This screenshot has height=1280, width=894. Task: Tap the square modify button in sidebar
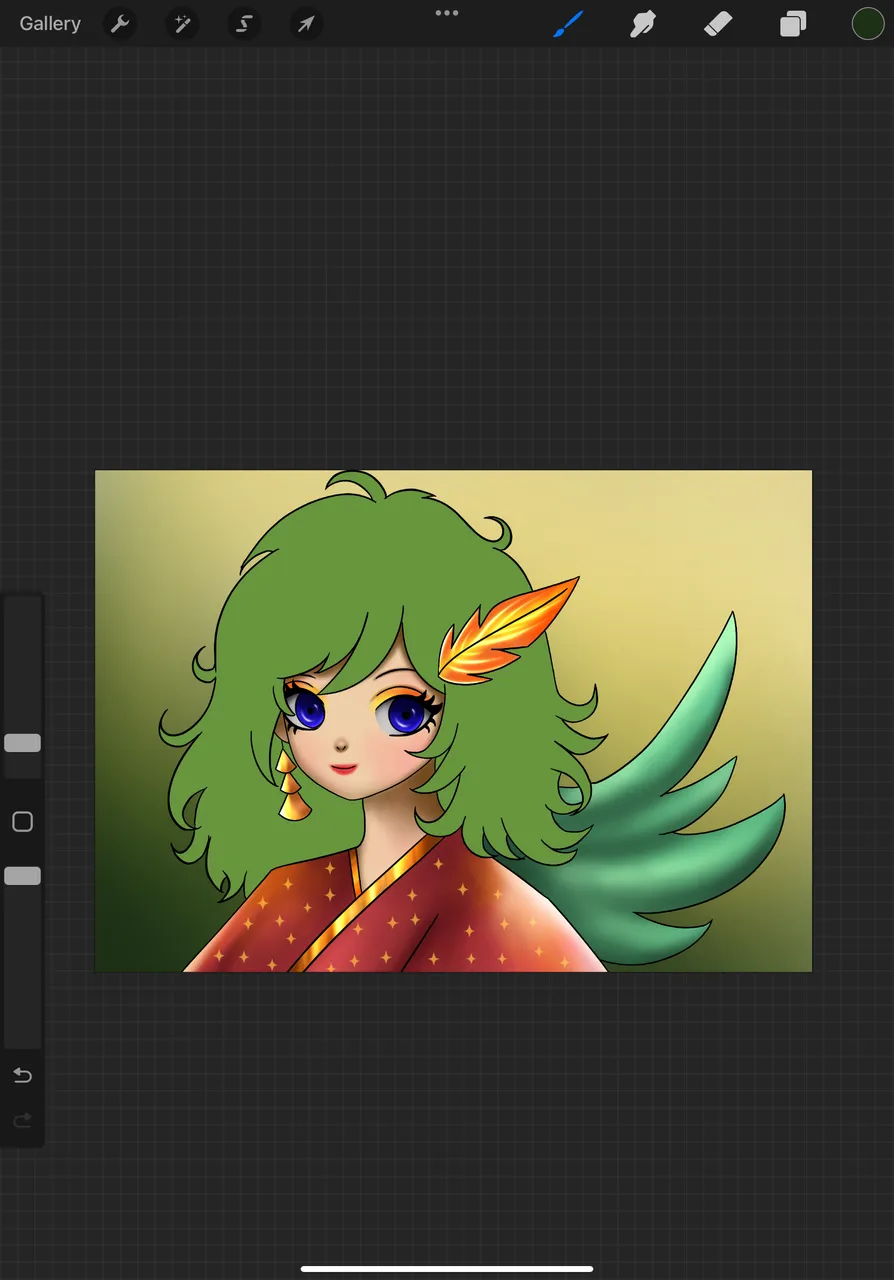click(22, 822)
